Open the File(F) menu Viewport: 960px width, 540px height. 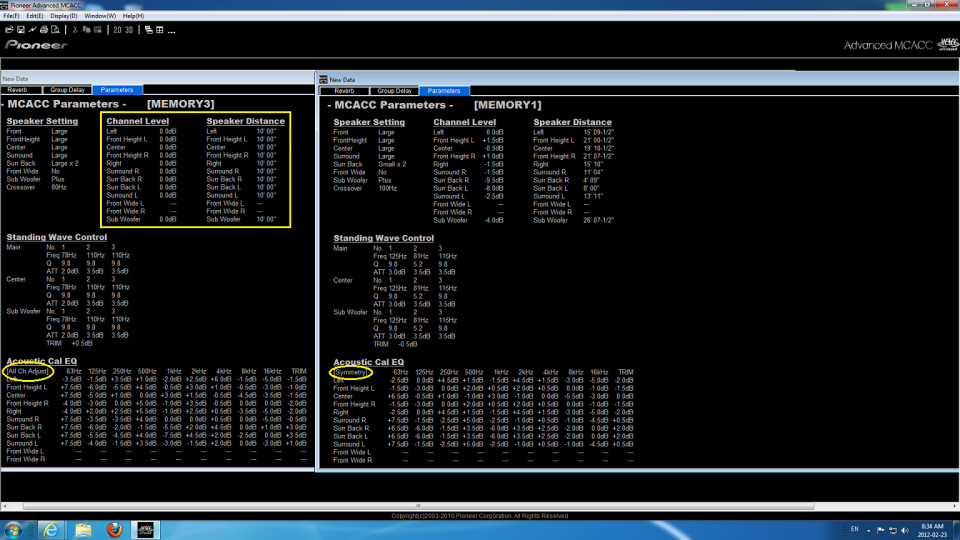pos(11,16)
